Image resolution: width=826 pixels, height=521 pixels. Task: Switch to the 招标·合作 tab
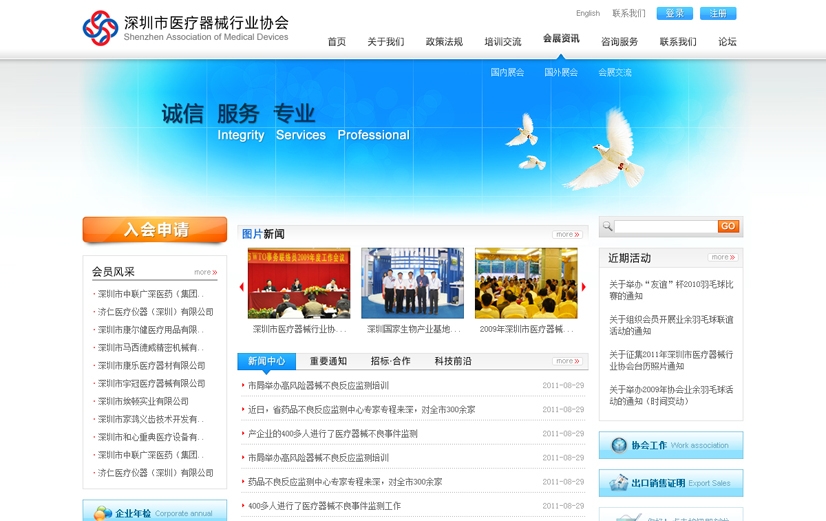point(390,361)
